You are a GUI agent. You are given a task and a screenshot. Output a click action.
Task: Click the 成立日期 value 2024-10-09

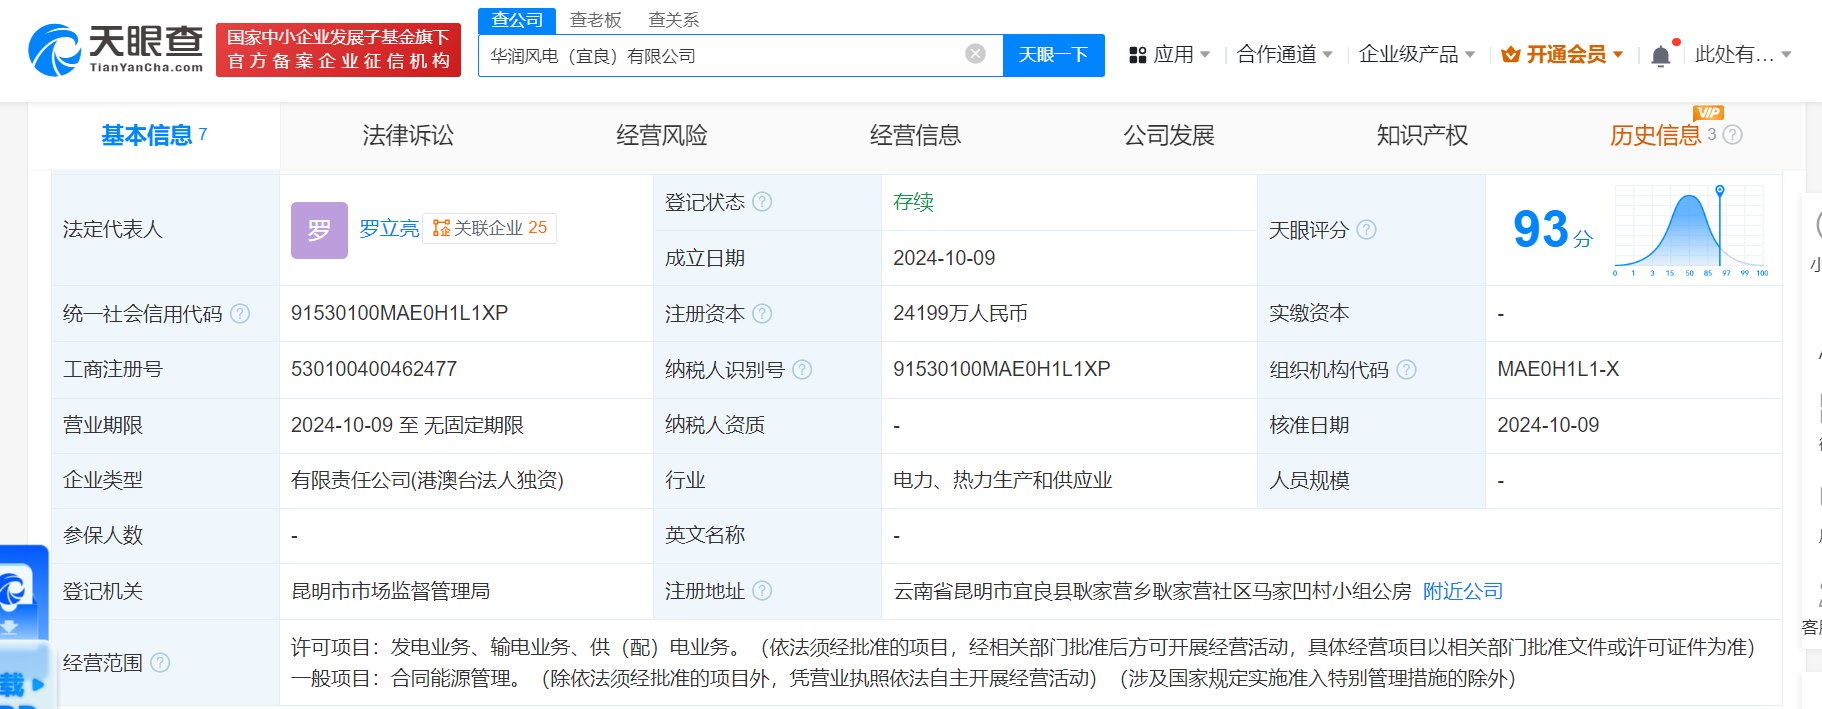click(944, 258)
